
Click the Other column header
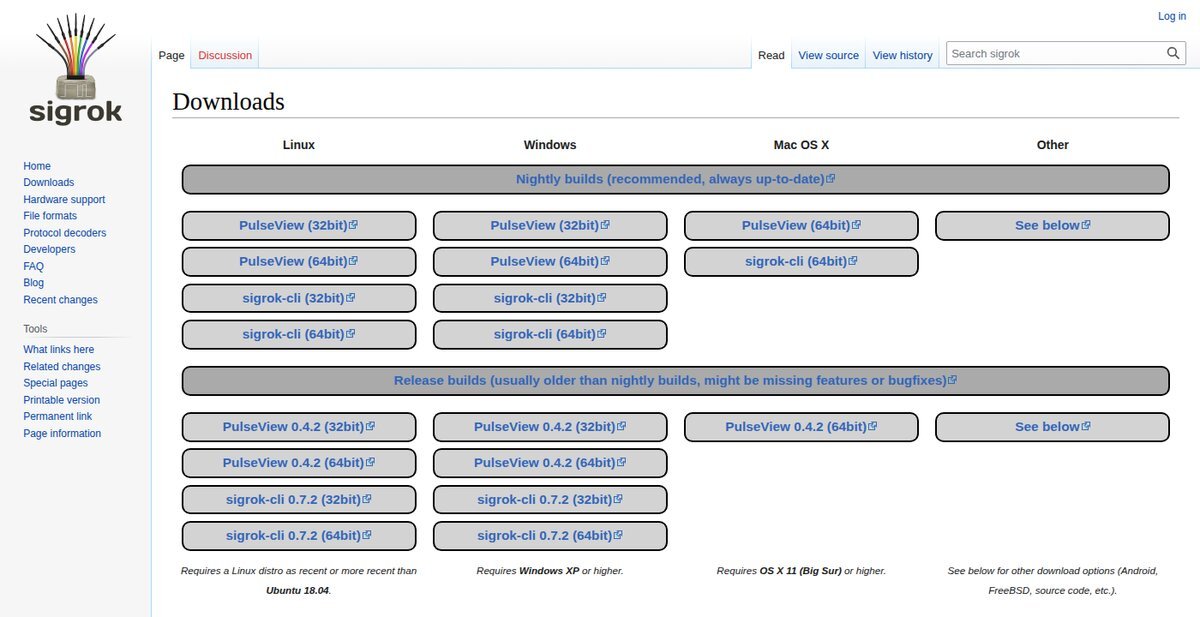click(x=1052, y=145)
